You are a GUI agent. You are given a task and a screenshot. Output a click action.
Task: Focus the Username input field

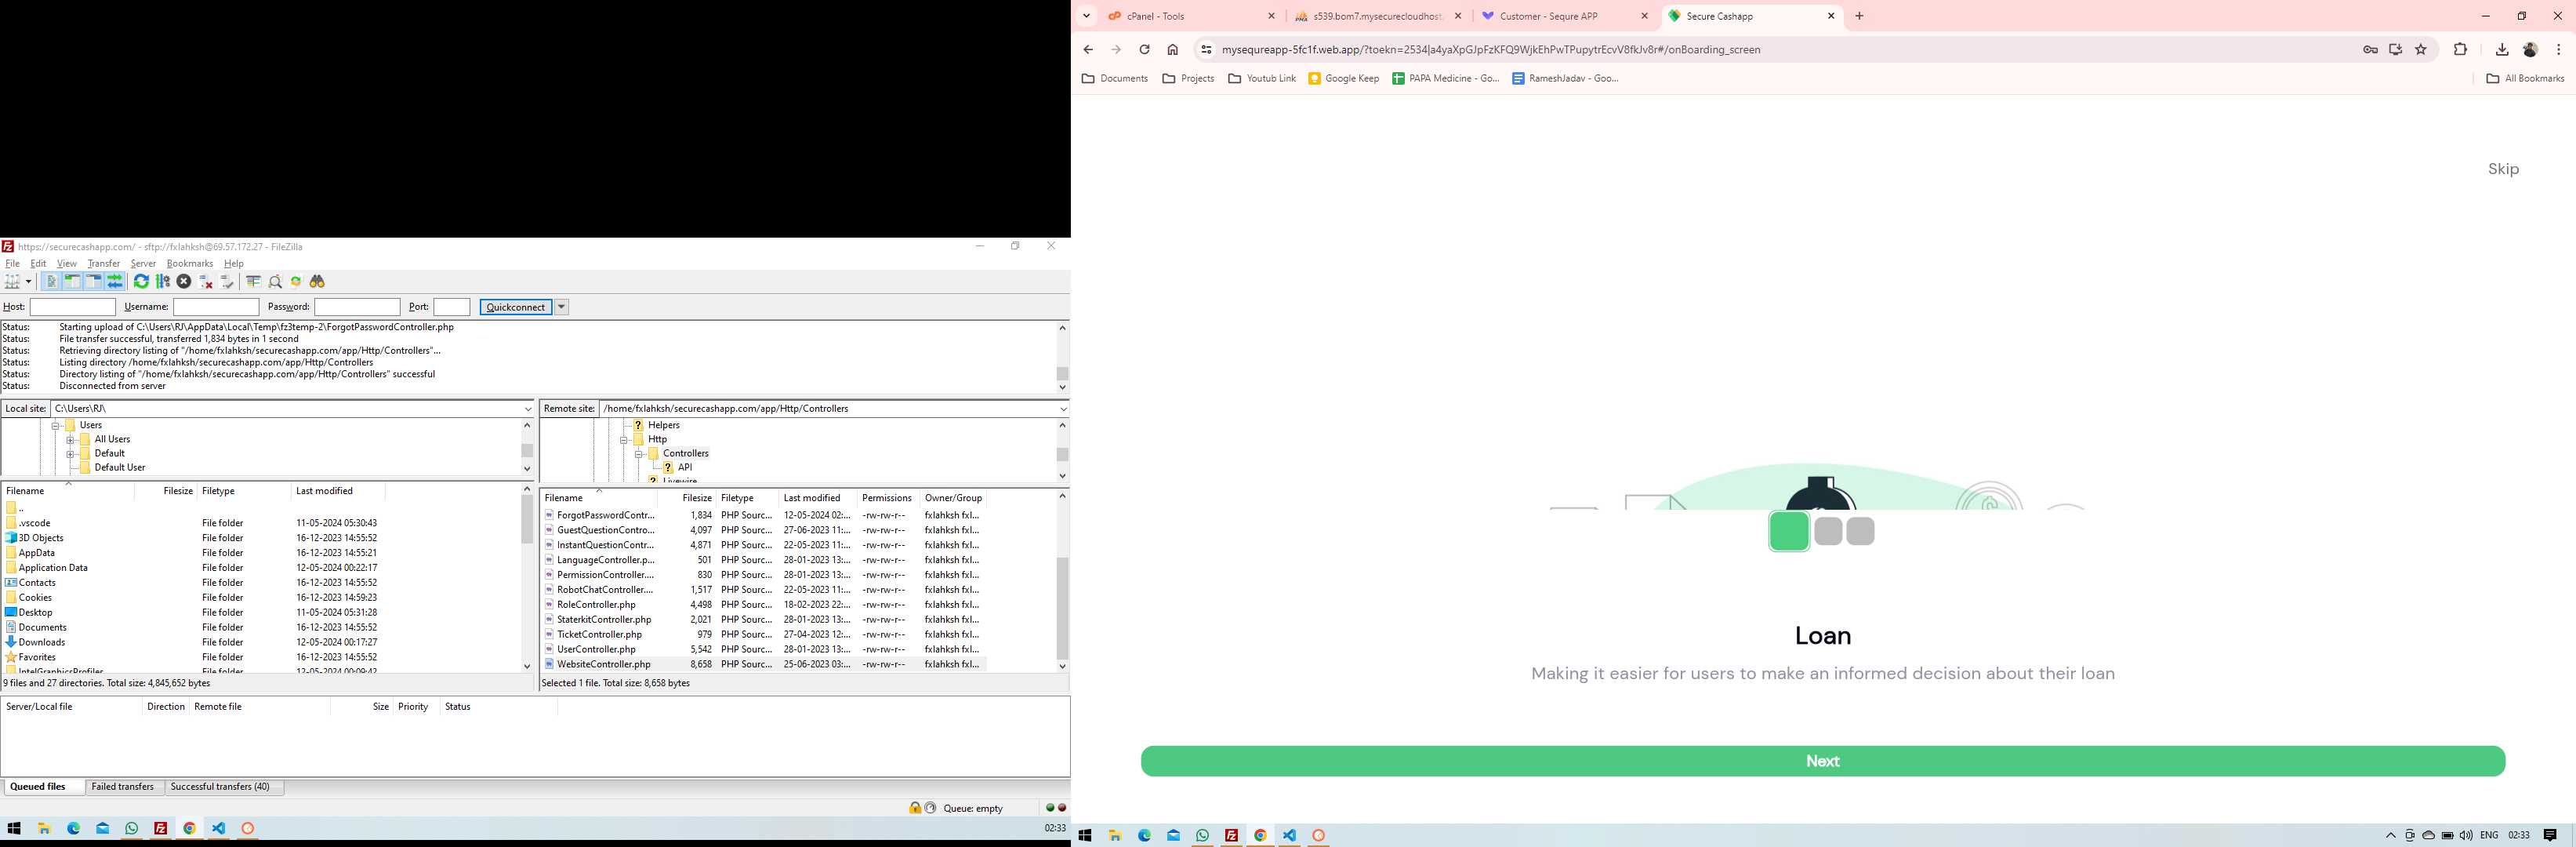click(x=216, y=307)
